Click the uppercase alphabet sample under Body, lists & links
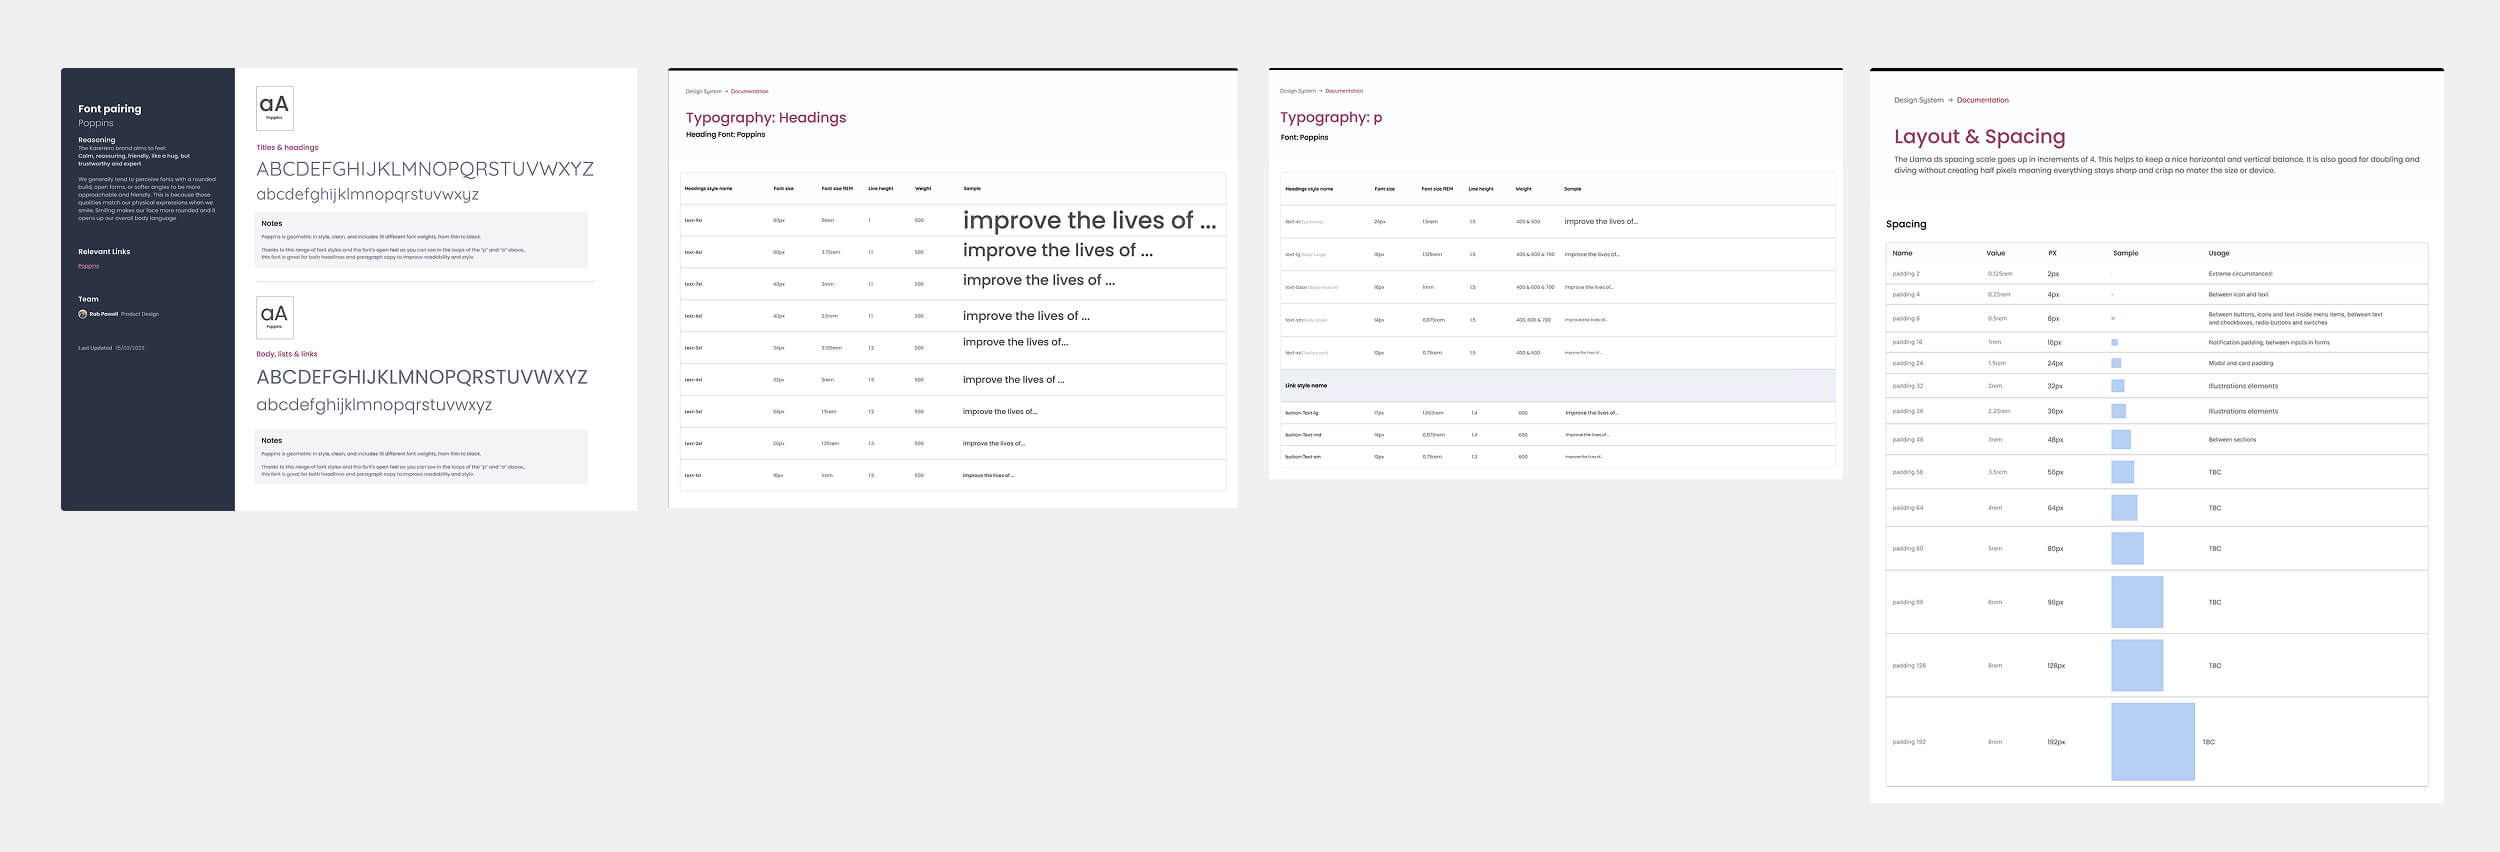 pos(421,377)
